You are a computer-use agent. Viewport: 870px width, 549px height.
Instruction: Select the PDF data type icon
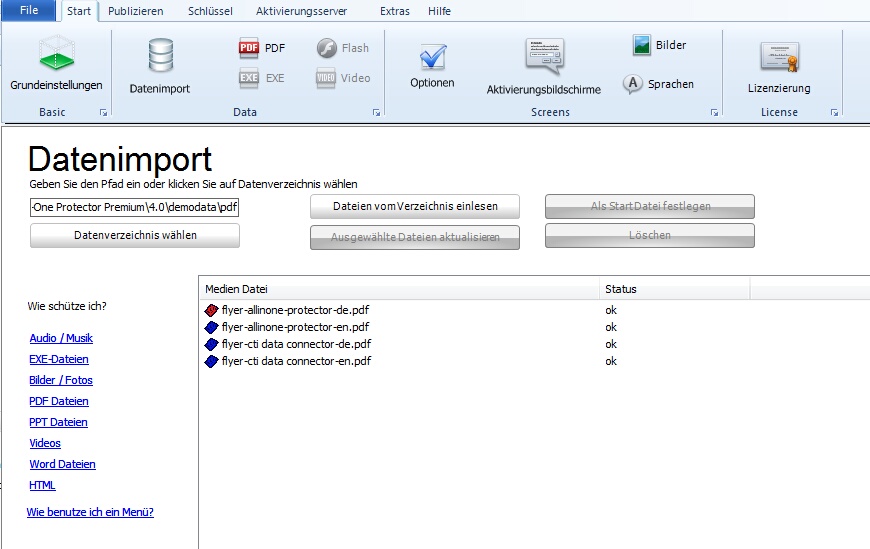pos(249,48)
